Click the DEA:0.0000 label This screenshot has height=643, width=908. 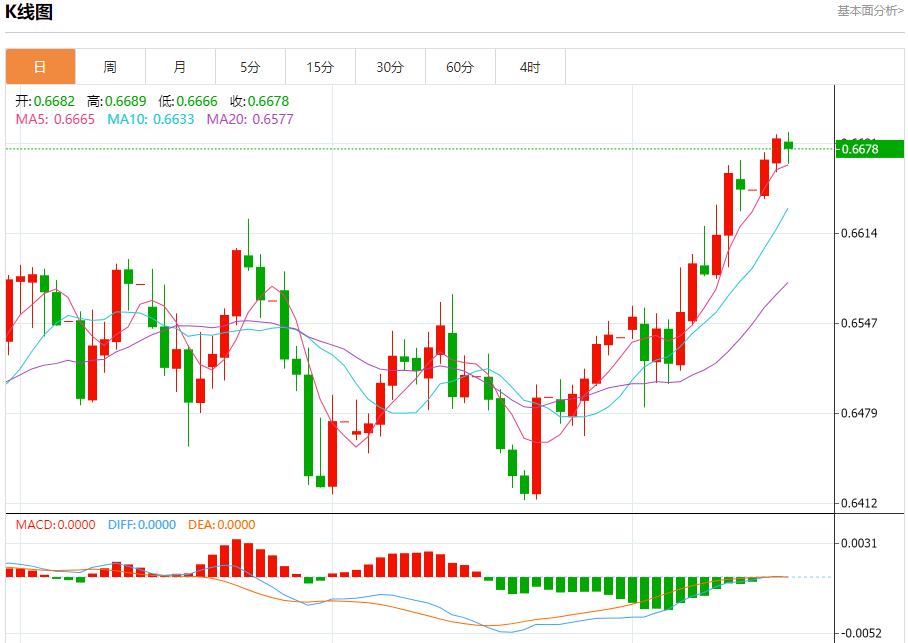point(222,524)
